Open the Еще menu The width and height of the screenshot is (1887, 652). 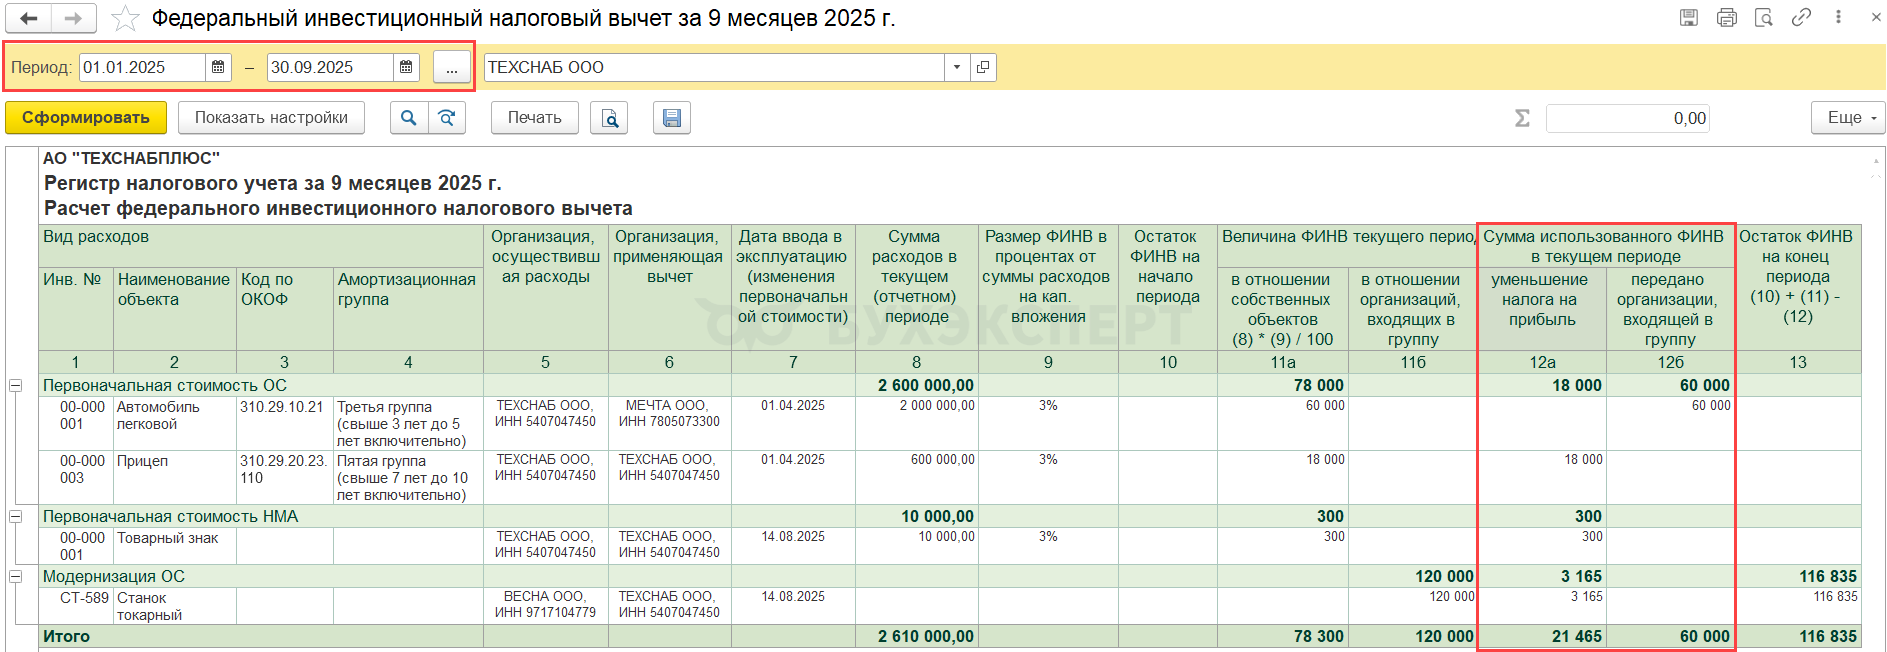coord(1847,118)
